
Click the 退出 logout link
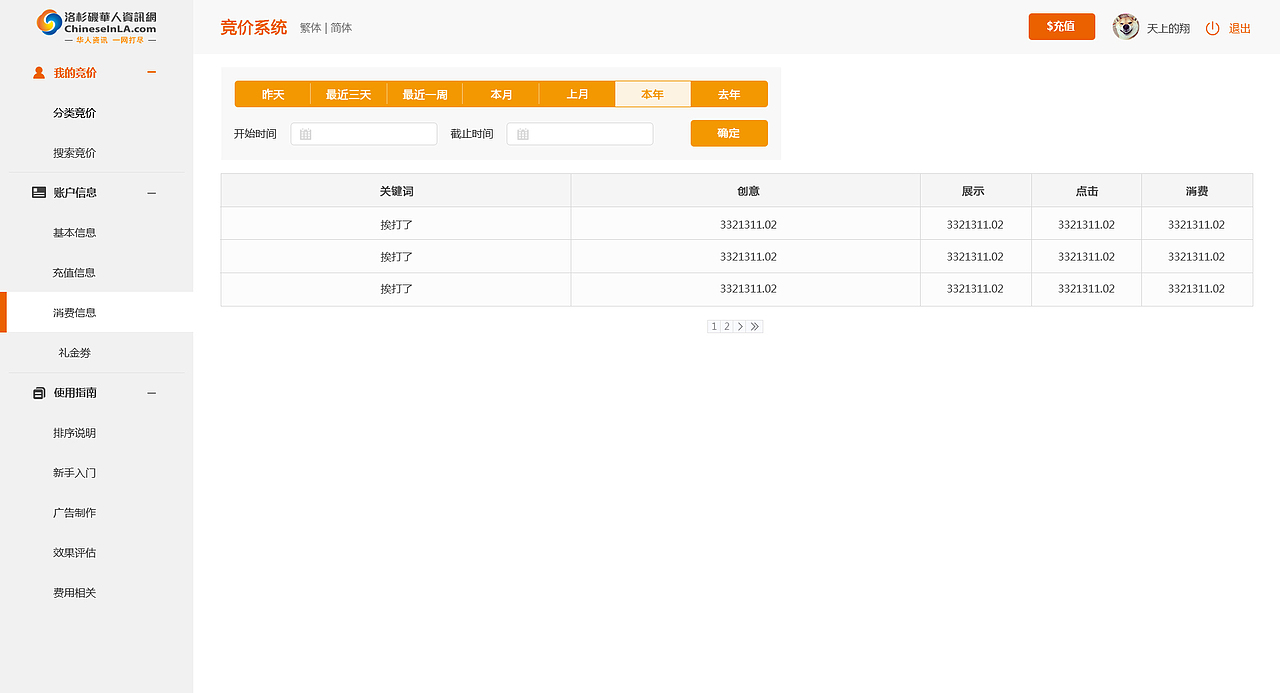[1240, 28]
